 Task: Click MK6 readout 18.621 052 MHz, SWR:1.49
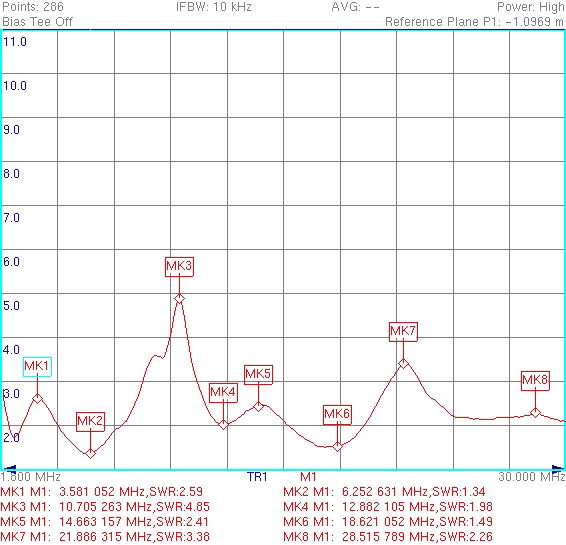click(x=388, y=522)
